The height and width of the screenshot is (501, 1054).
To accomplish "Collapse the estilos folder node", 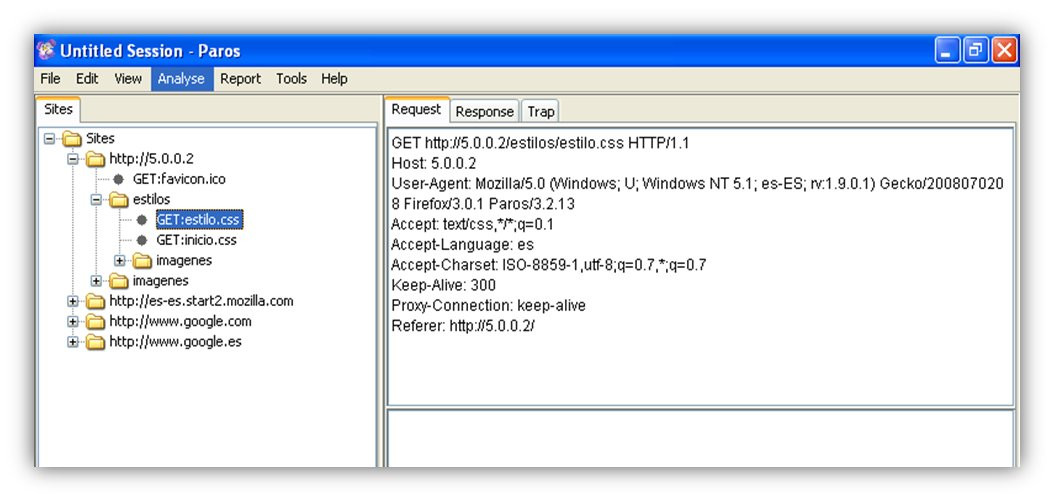I will pos(96,200).
